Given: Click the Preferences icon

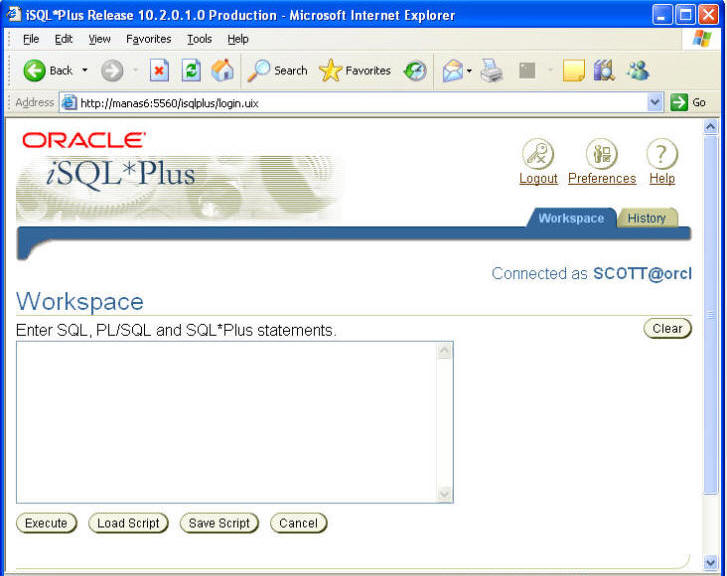Looking at the screenshot, I should click(602, 154).
